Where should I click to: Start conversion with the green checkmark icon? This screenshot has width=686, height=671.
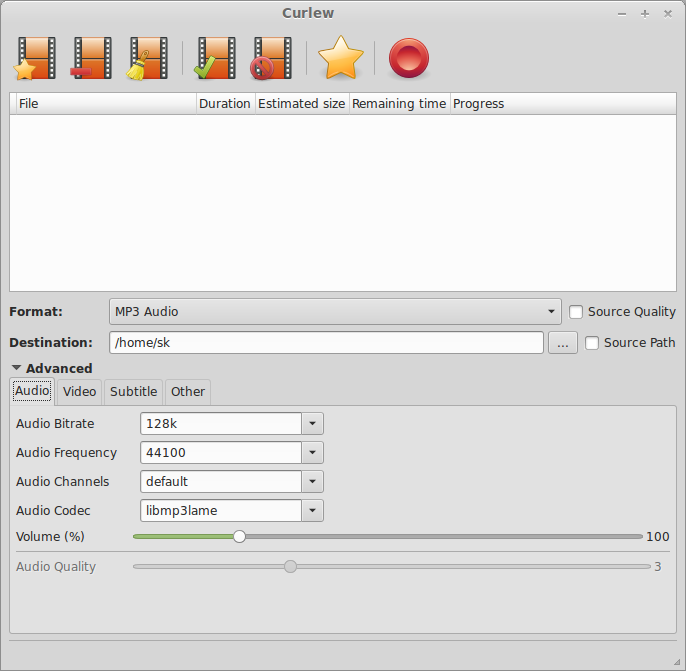tap(215, 58)
